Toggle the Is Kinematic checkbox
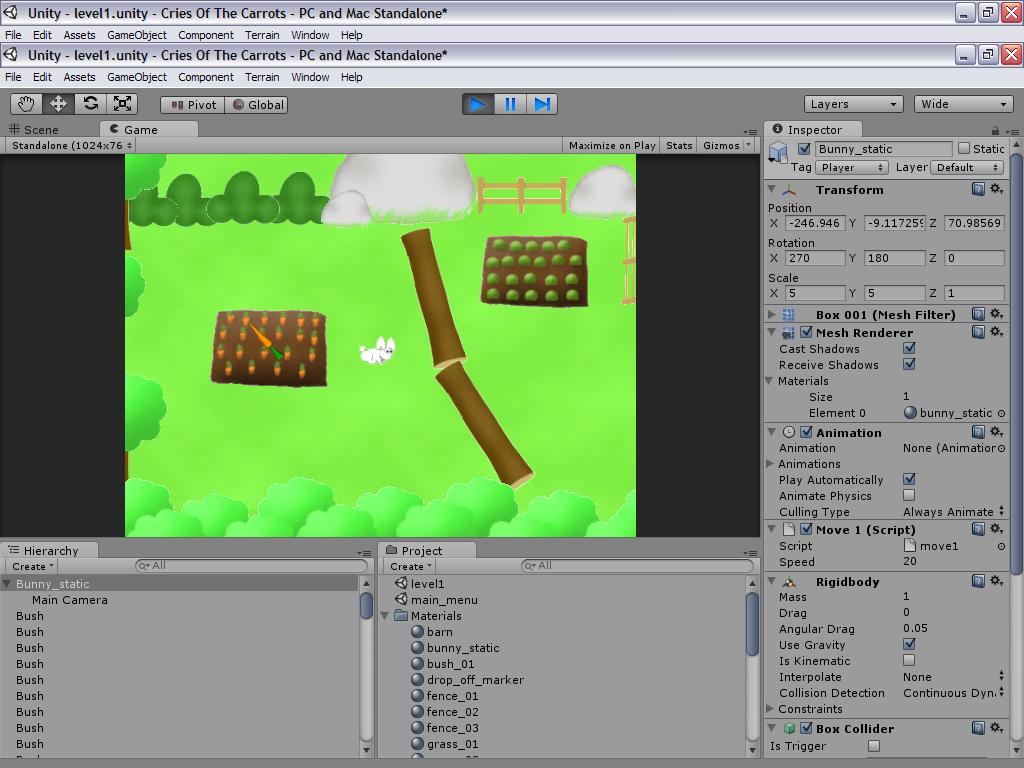1024x768 pixels. [909, 660]
